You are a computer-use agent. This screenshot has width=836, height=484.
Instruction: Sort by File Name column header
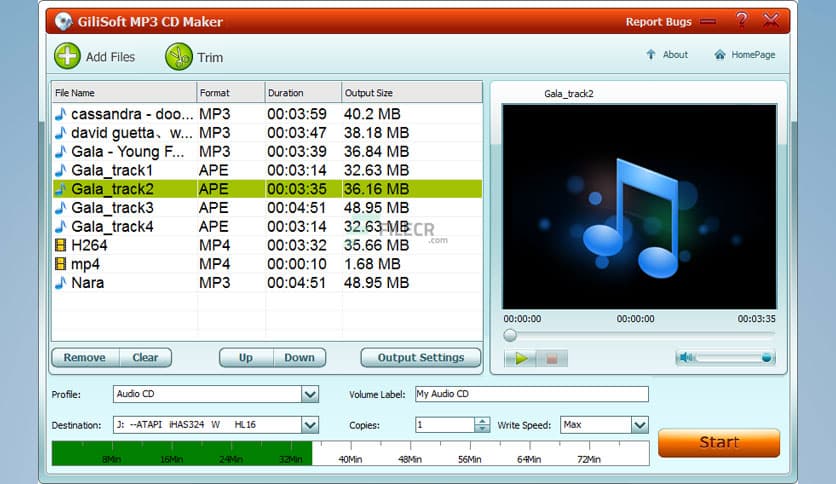click(124, 93)
